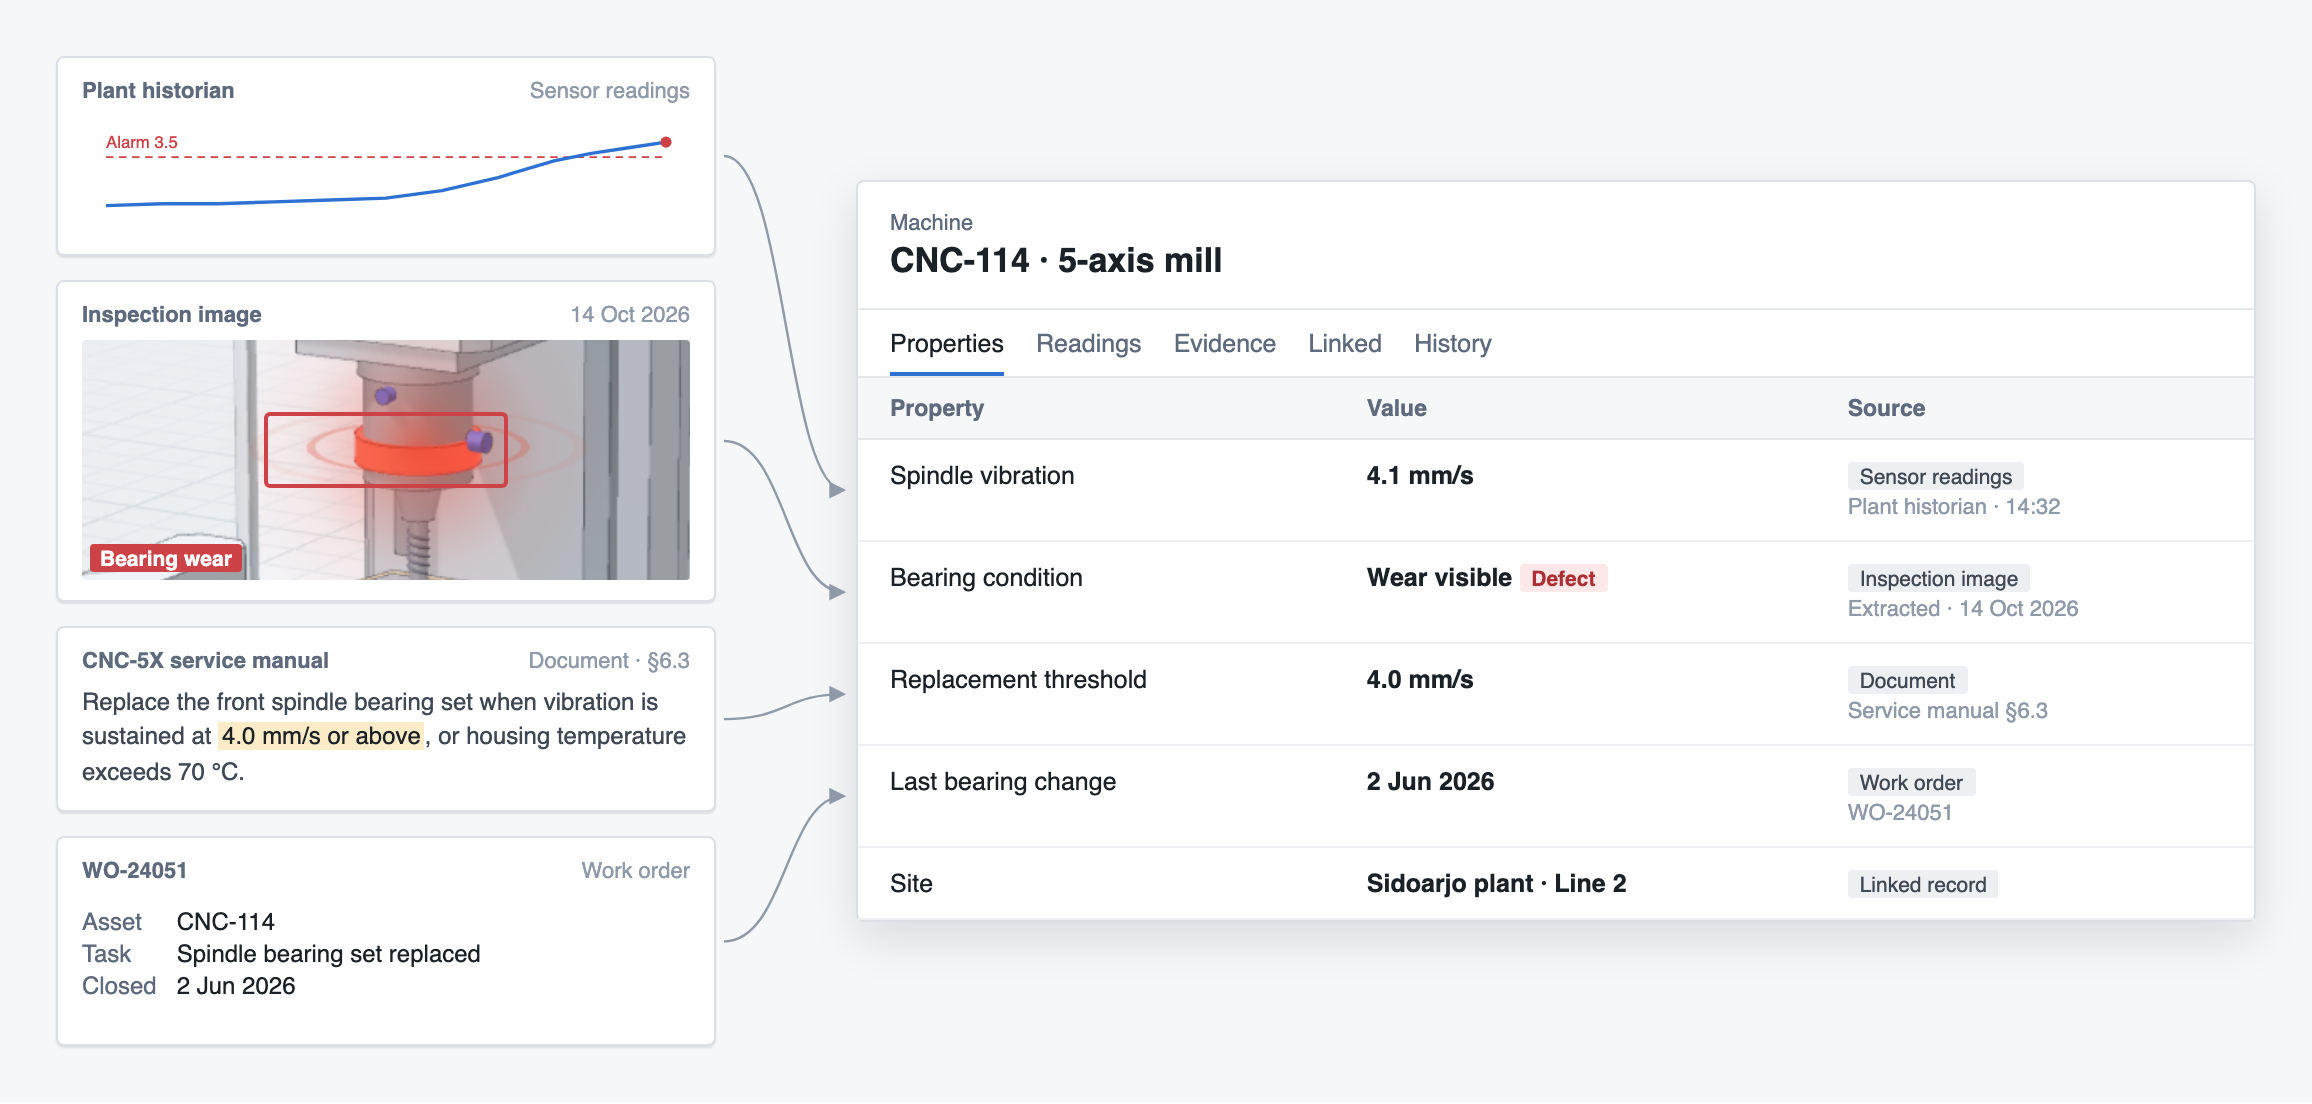This screenshot has width=2312, height=1104.
Task: Click the Bearing wear label on image
Action: pos(166,559)
